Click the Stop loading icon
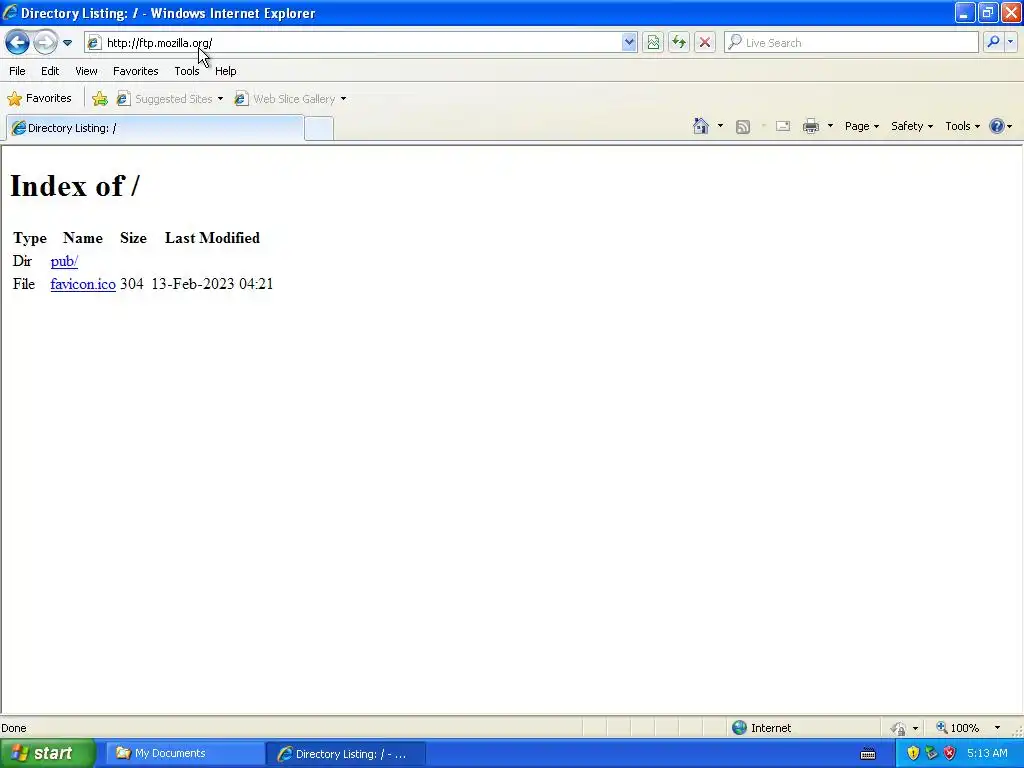 point(705,42)
